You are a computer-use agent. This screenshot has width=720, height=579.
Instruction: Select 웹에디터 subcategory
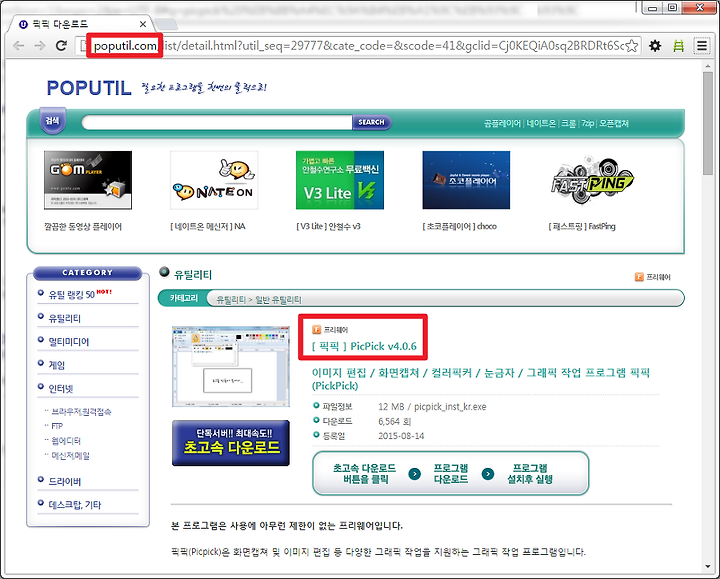coord(66,441)
